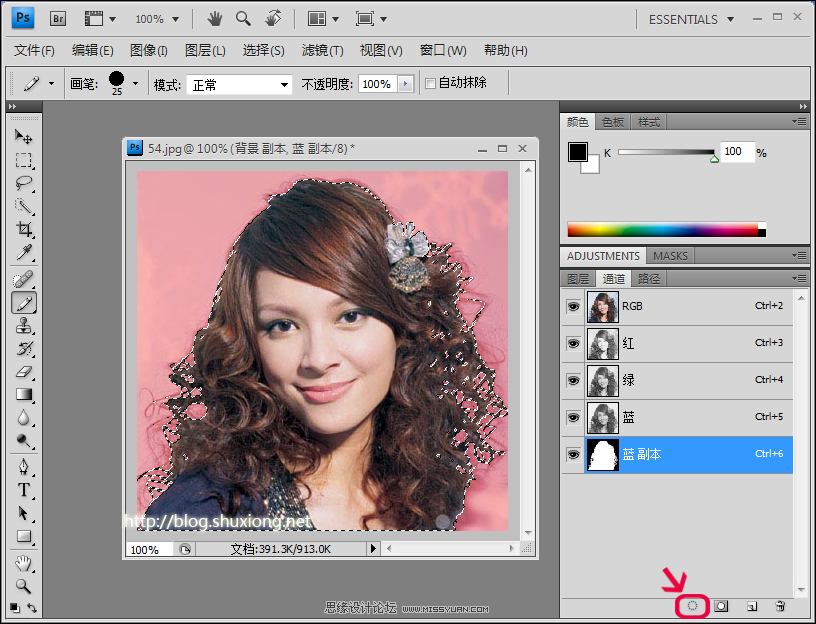Select the Lasso tool
Viewport: 816px width, 624px height.
pos(23,183)
